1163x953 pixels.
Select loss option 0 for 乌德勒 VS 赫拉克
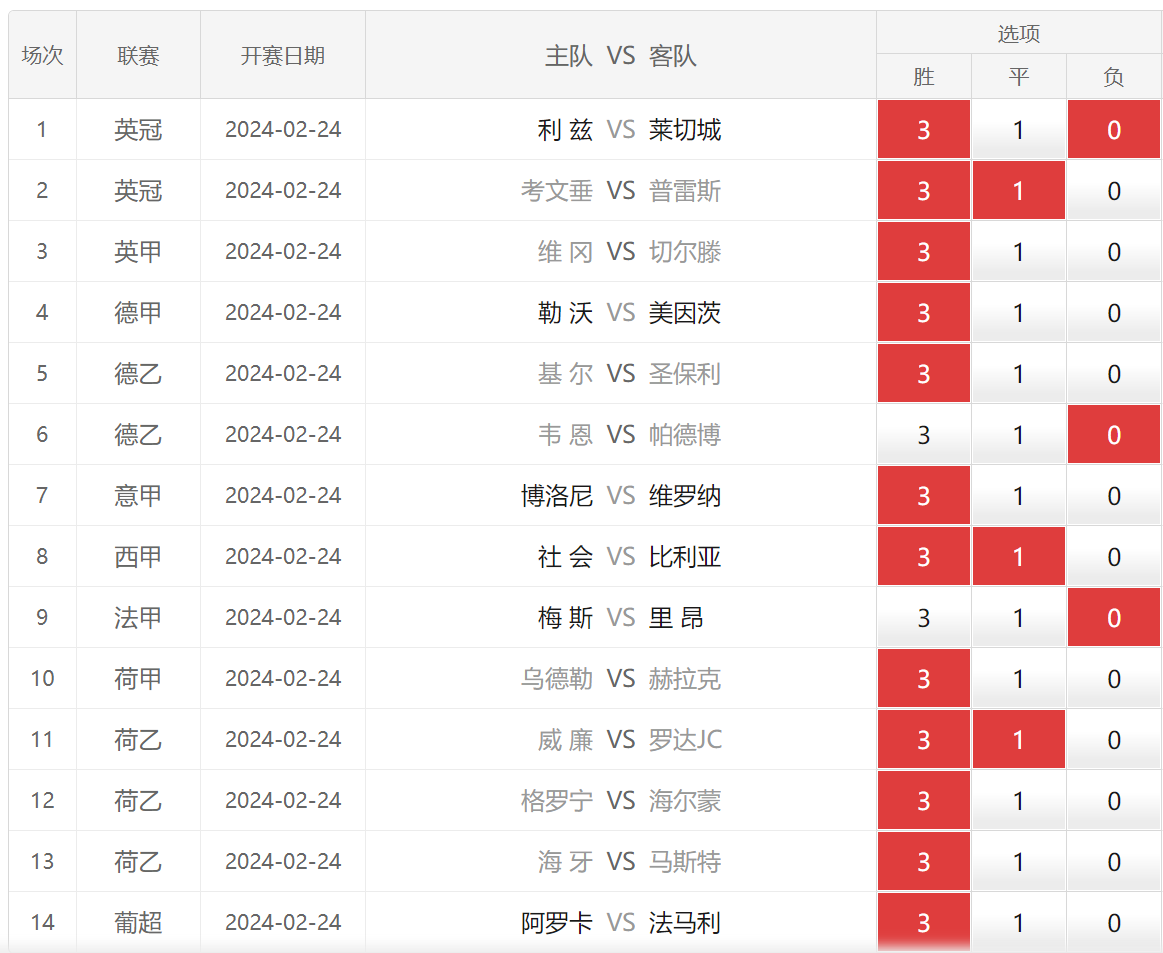point(1113,678)
